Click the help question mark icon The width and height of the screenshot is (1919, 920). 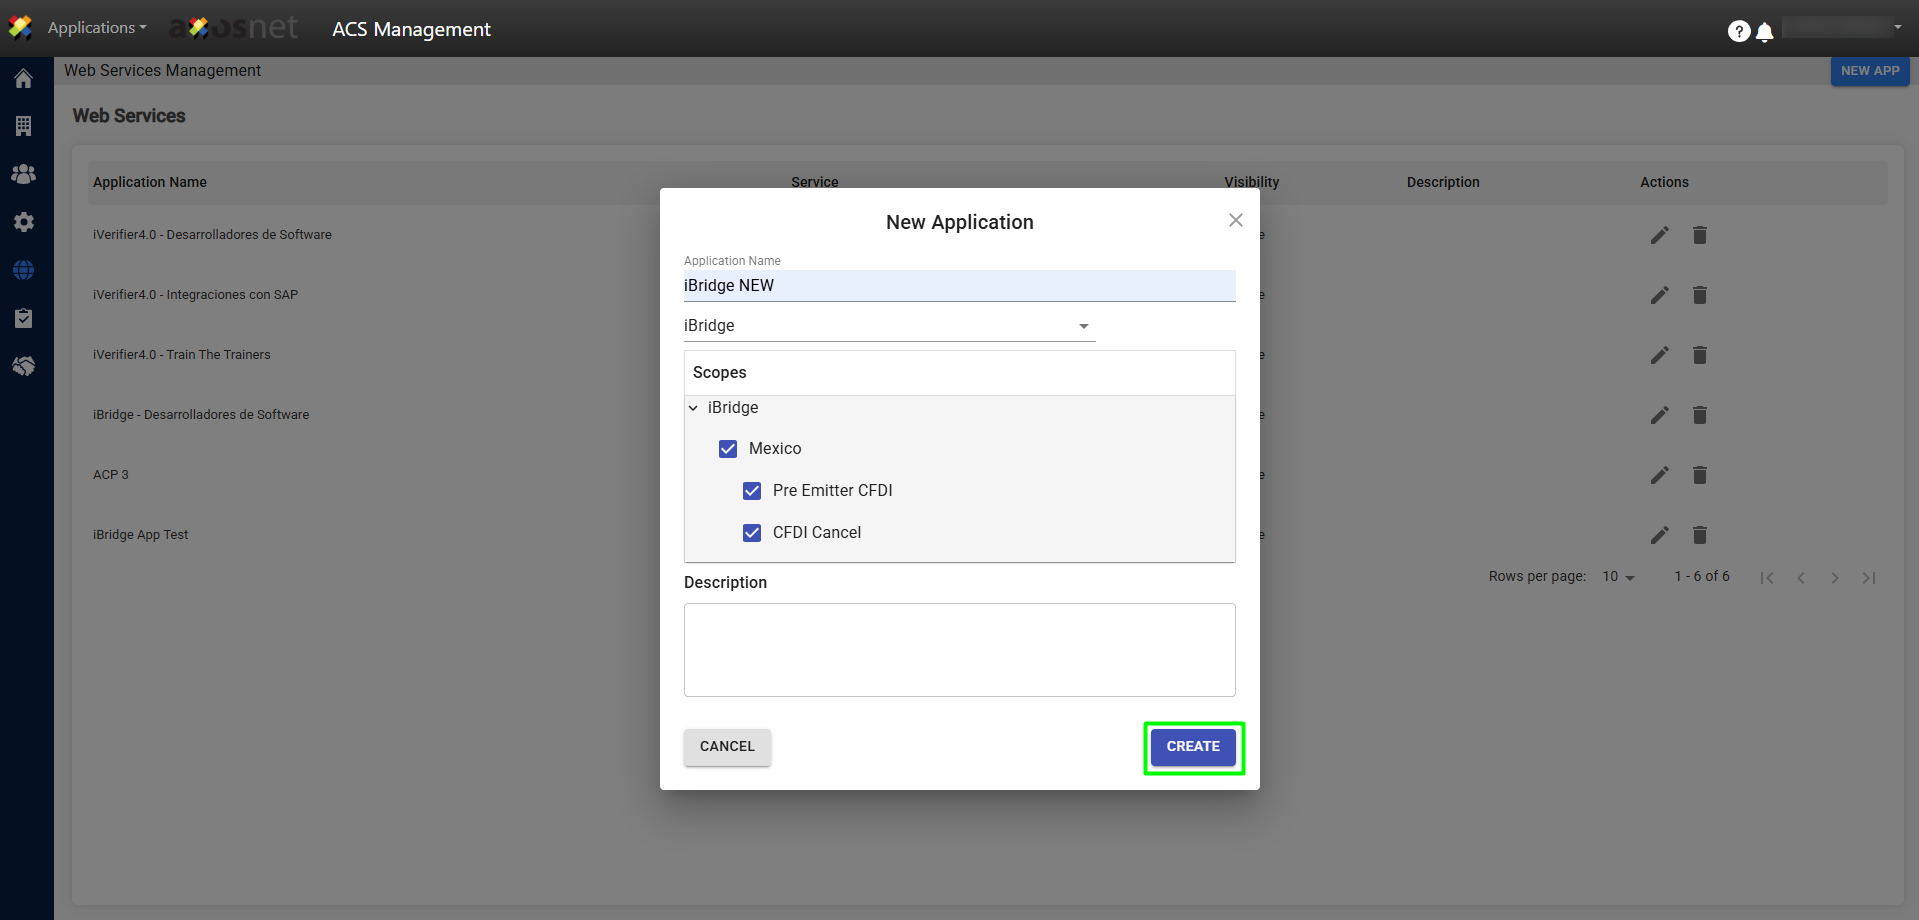click(1738, 32)
